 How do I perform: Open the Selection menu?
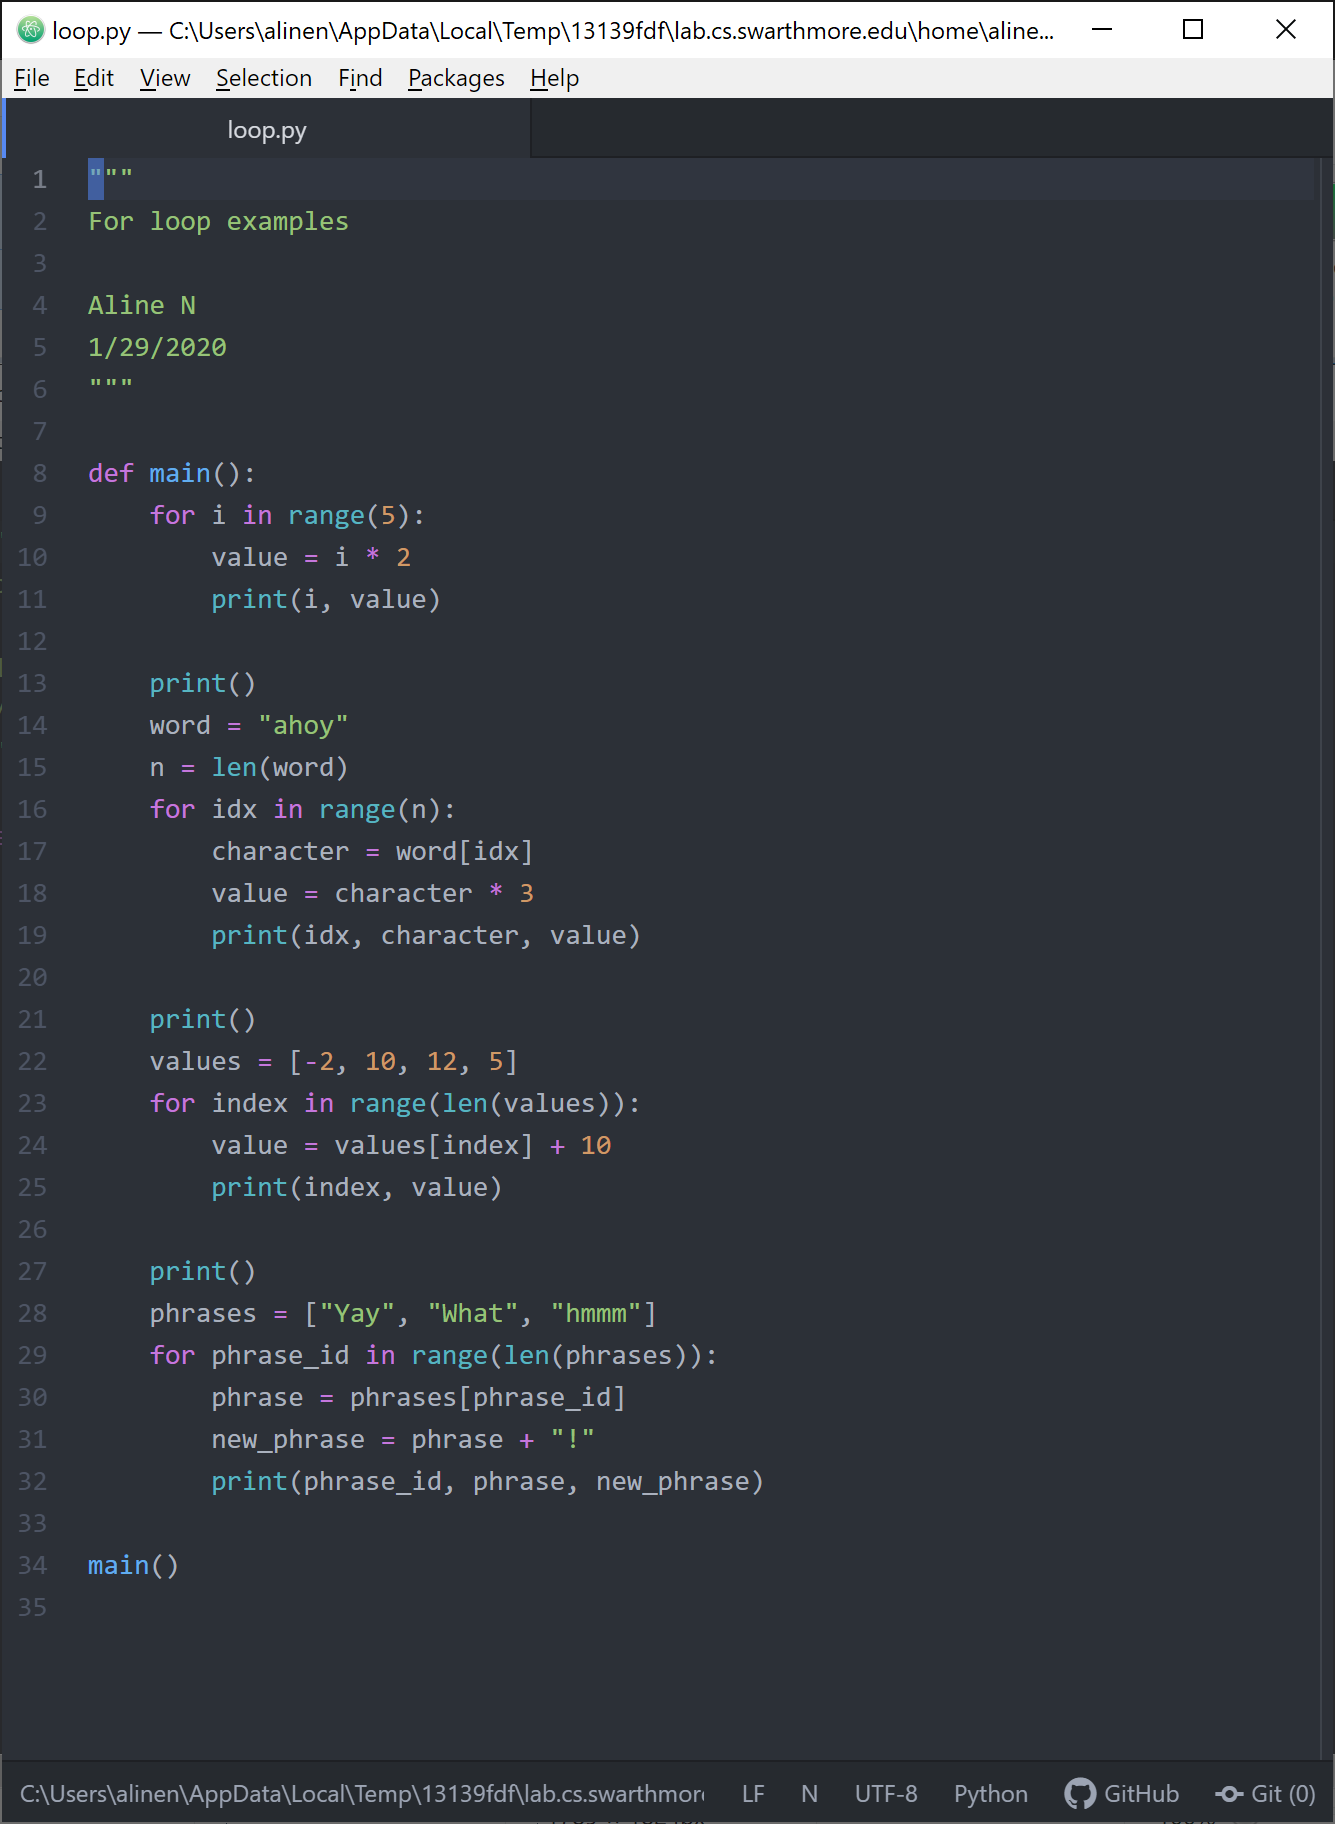[x=264, y=78]
